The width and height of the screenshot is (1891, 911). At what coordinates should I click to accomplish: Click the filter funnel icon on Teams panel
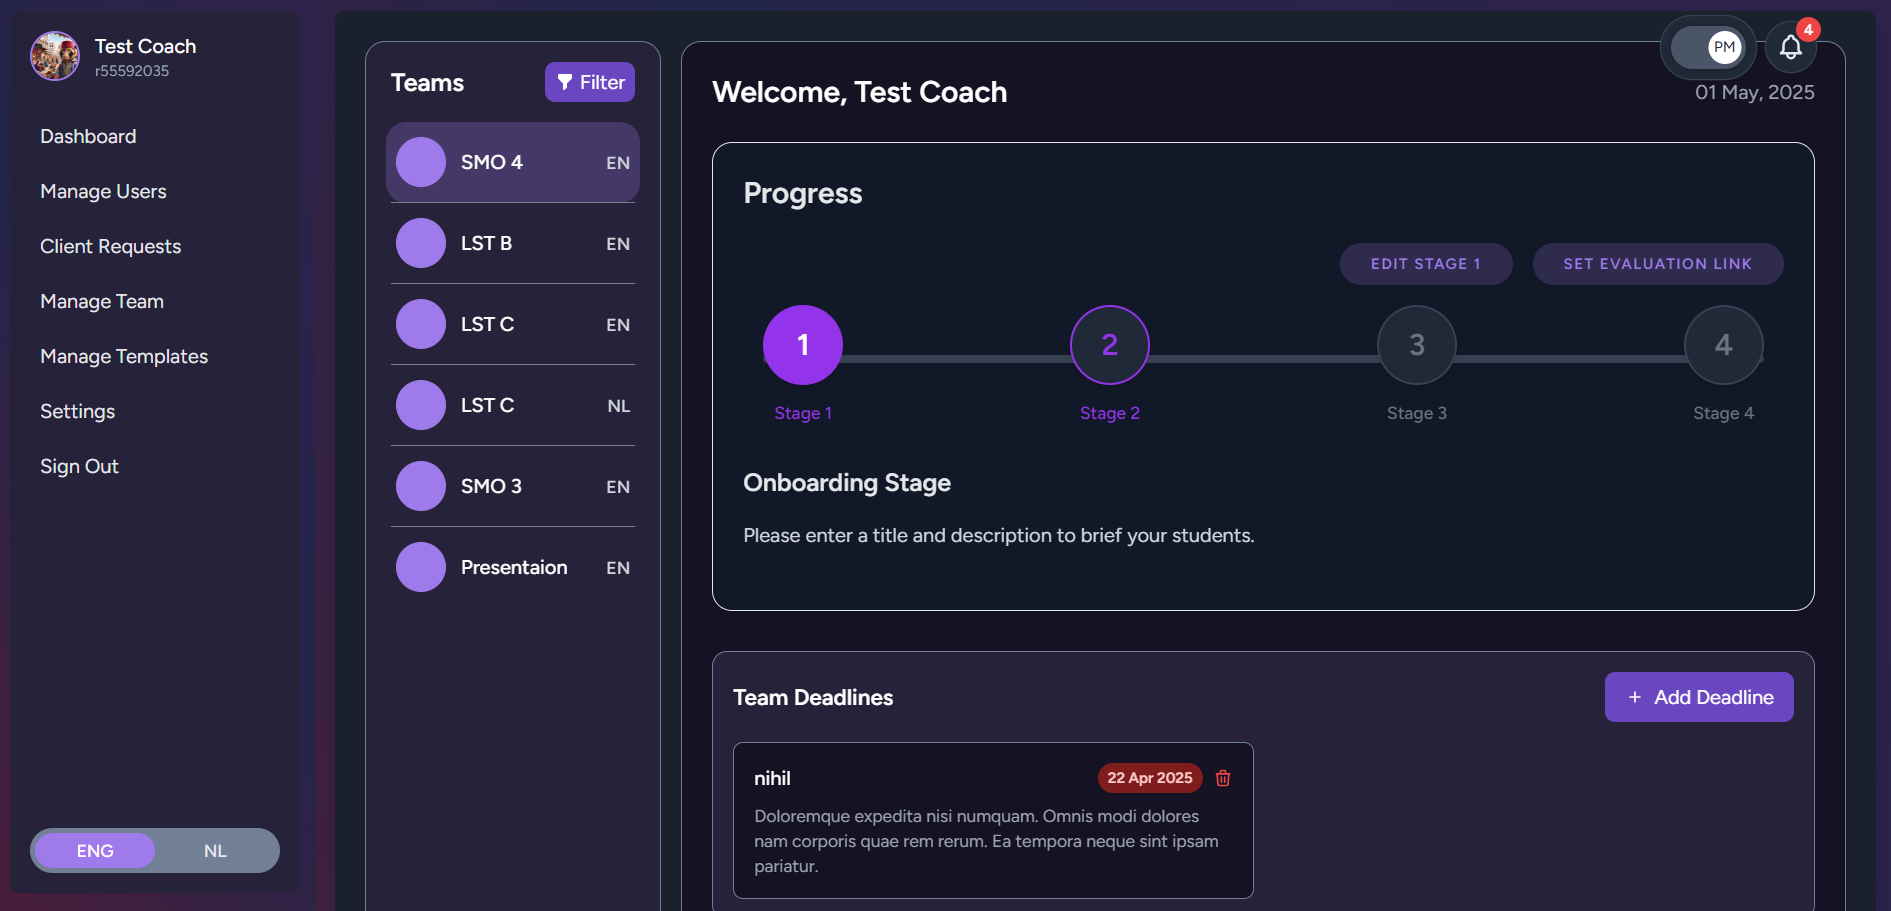click(x=565, y=82)
